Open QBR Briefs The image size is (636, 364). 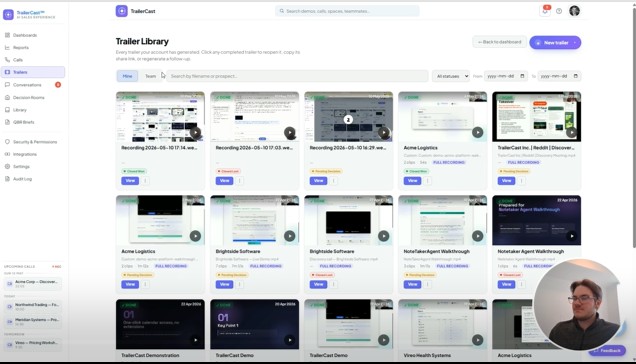pos(32,122)
